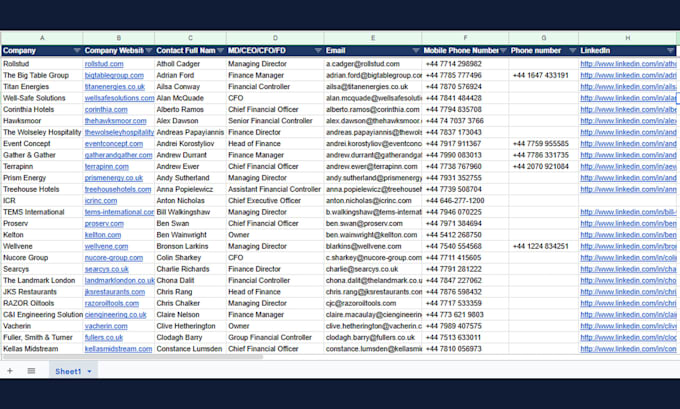This screenshot has height=409, width=680.
Task: Select the Senior Financial Controller cell
Action: tap(275, 121)
